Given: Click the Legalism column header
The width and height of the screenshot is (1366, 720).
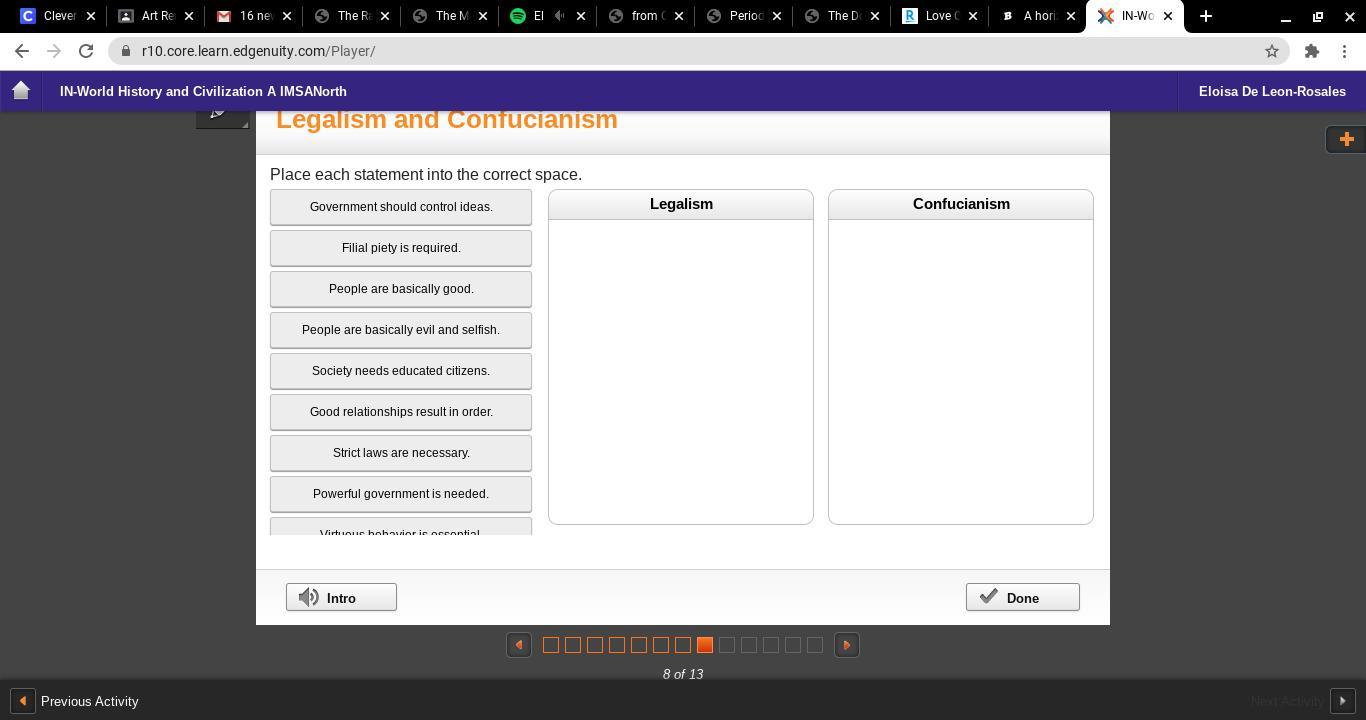Looking at the screenshot, I should (x=681, y=204).
